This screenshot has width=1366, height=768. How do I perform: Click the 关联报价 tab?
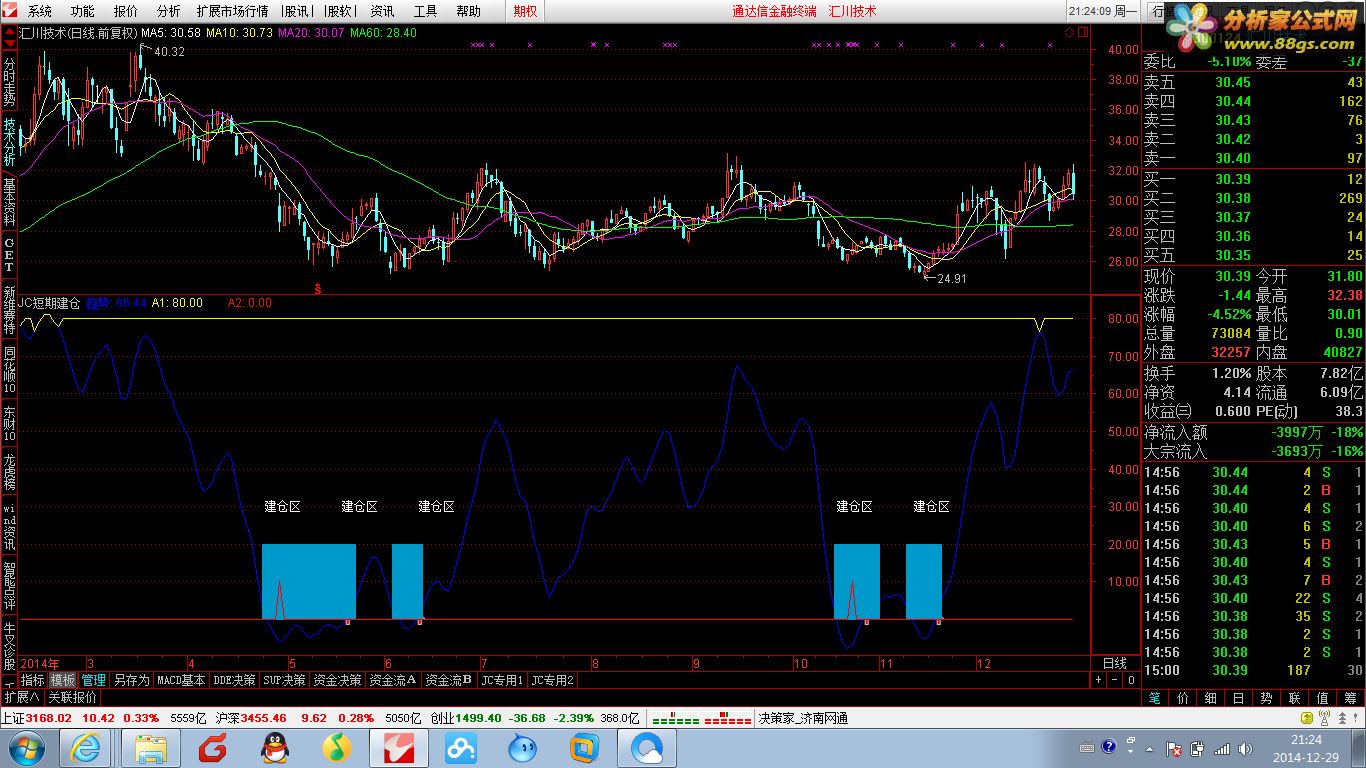click(x=73, y=697)
